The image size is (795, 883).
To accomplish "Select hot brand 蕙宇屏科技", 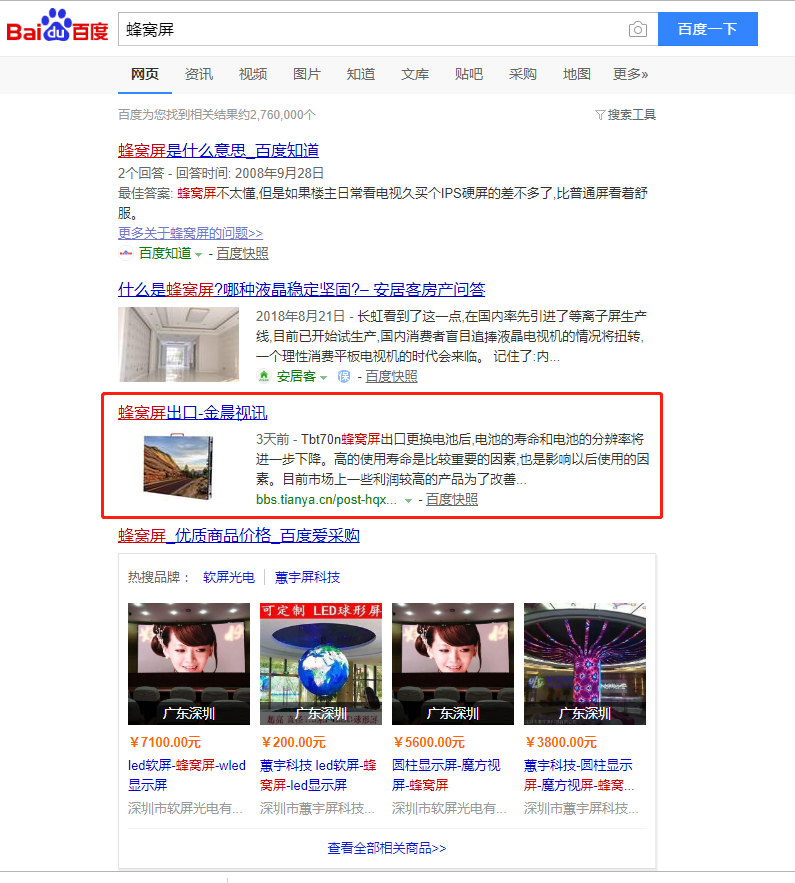I will tap(307, 577).
